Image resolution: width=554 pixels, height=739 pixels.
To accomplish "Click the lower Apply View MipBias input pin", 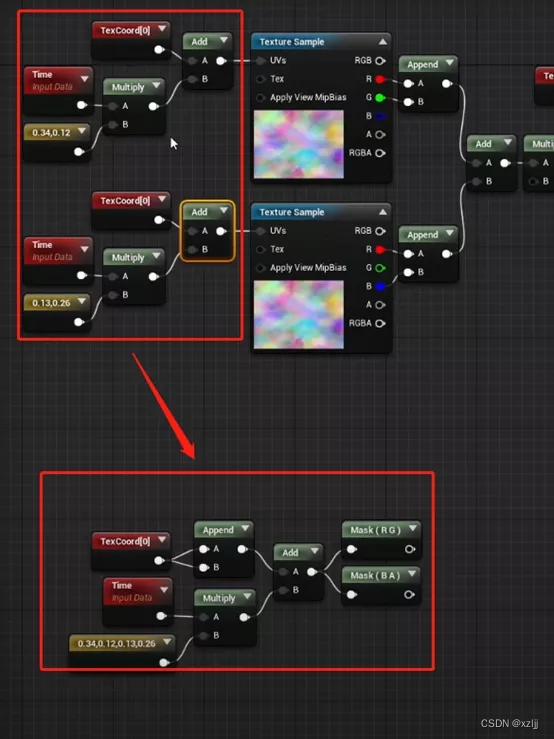I will (x=261, y=268).
